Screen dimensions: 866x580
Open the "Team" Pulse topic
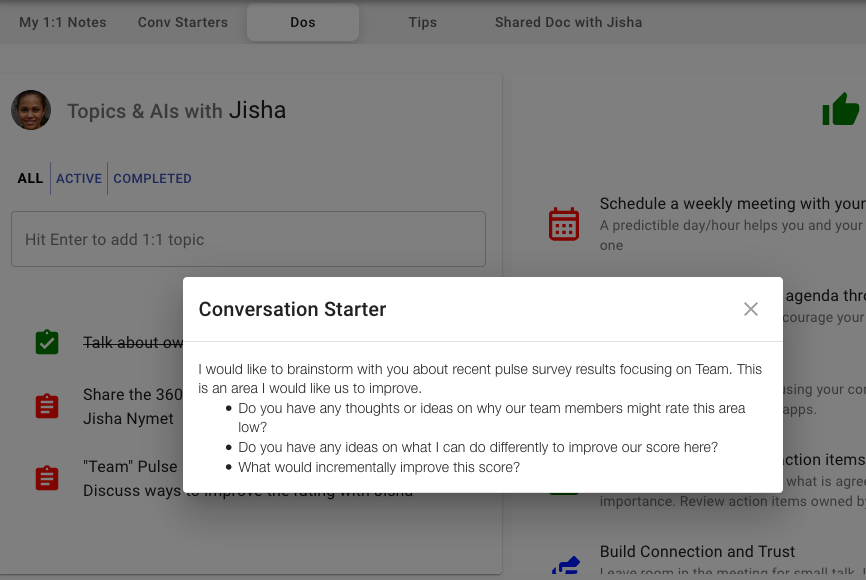click(133, 478)
